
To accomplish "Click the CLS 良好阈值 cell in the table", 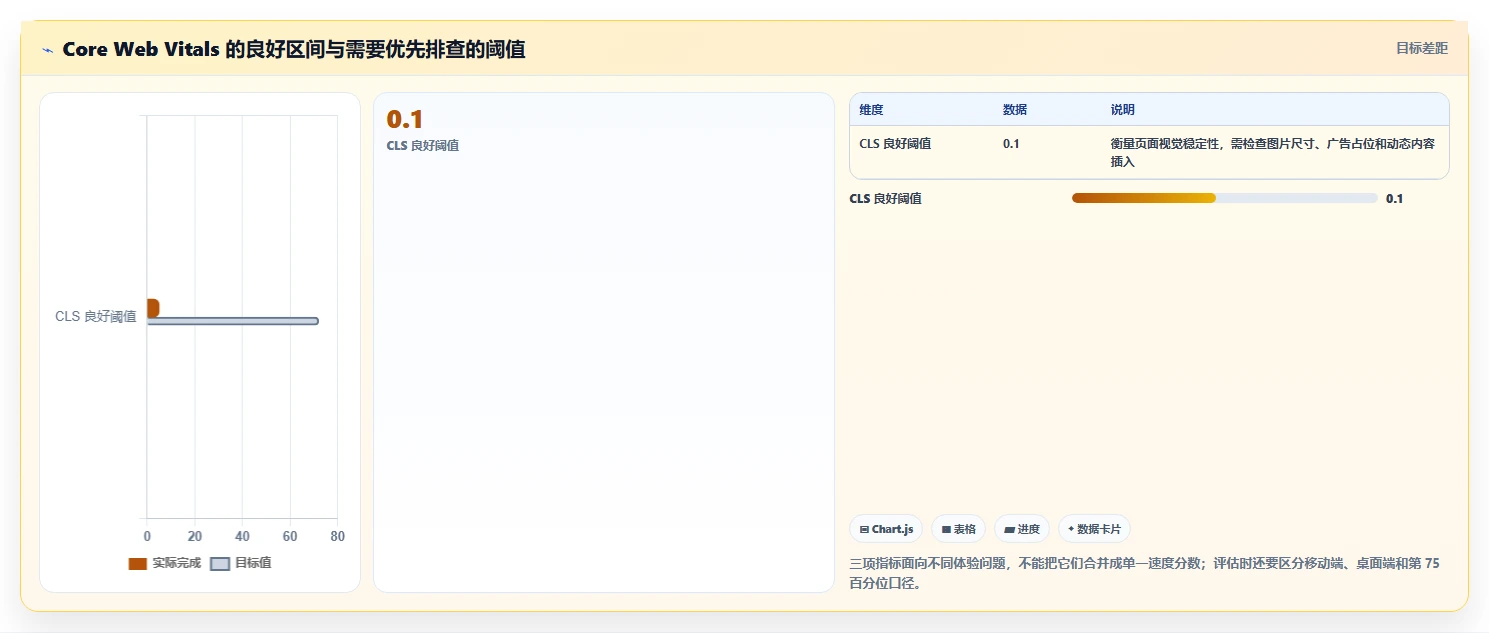I will pyautogui.click(x=895, y=144).
